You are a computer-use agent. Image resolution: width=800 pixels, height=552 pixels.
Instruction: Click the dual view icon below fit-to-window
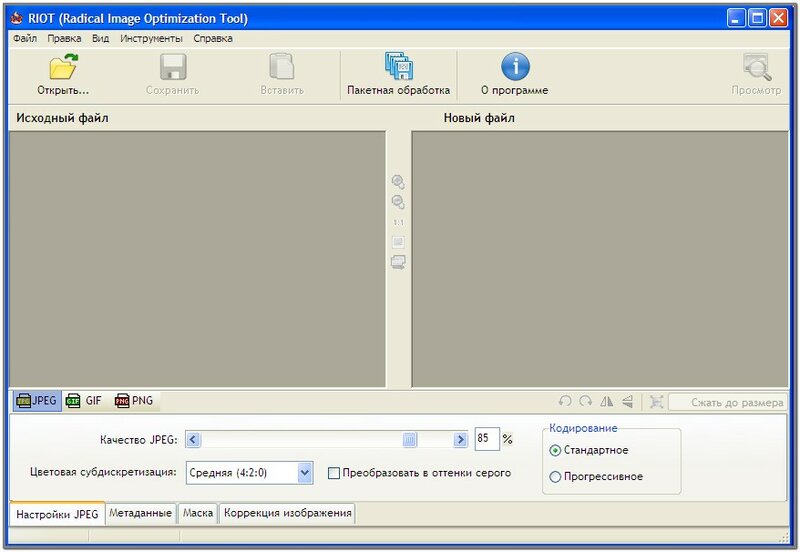(398, 262)
